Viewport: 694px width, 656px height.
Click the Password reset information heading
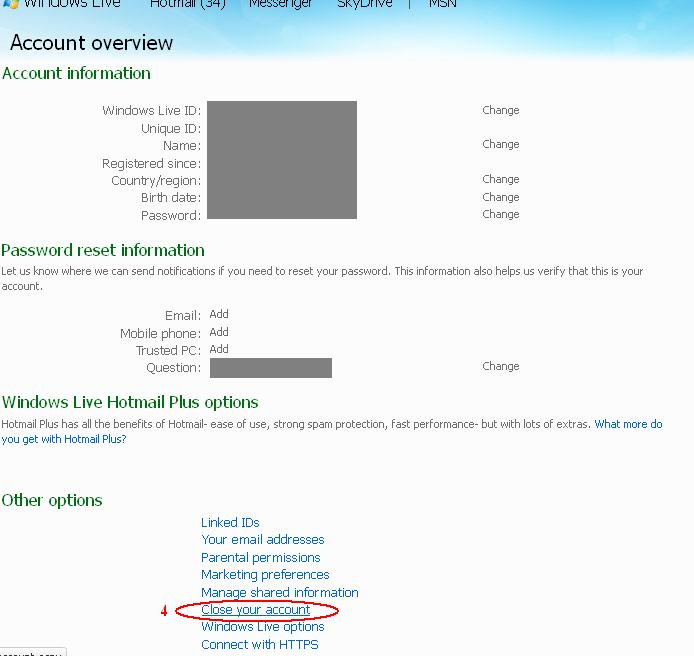pyautogui.click(x=103, y=251)
